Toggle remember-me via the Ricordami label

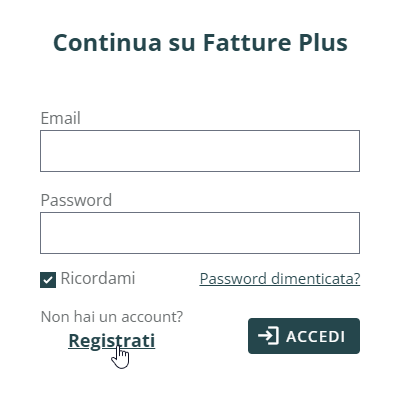[98, 278]
